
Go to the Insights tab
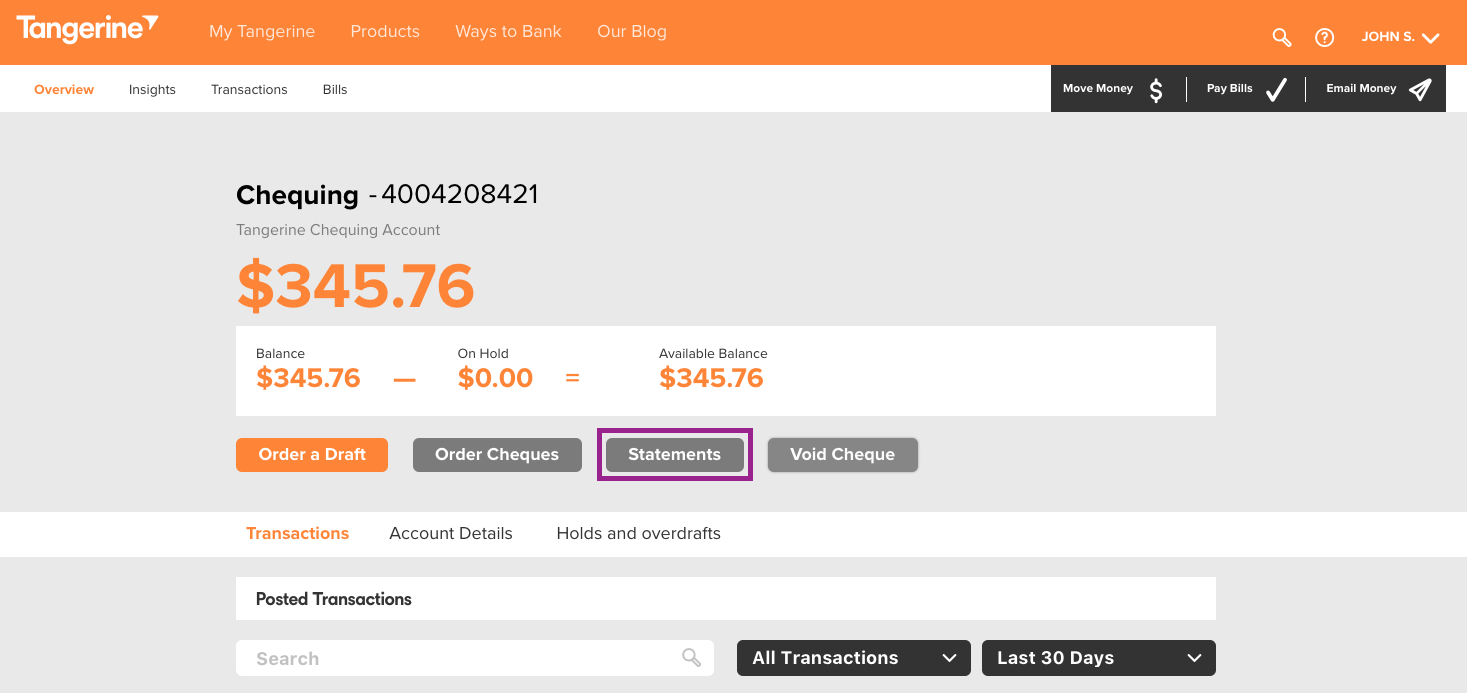point(152,89)
